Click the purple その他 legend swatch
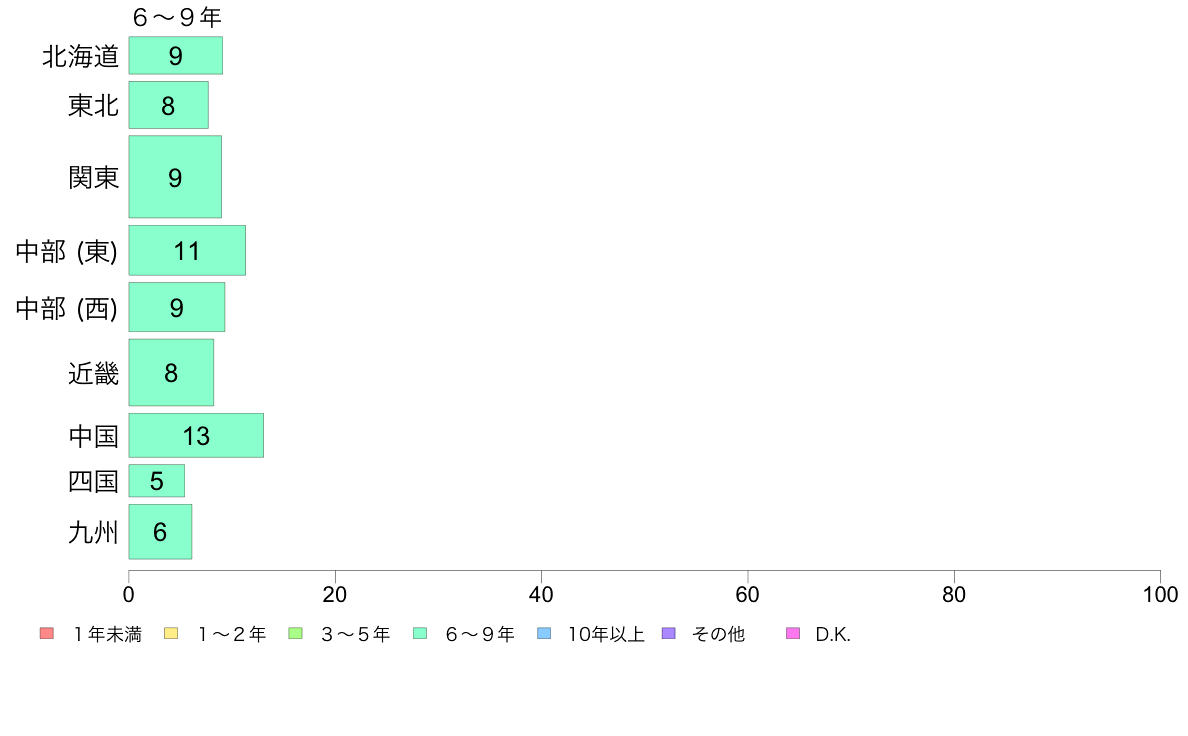 click(668, 634)
